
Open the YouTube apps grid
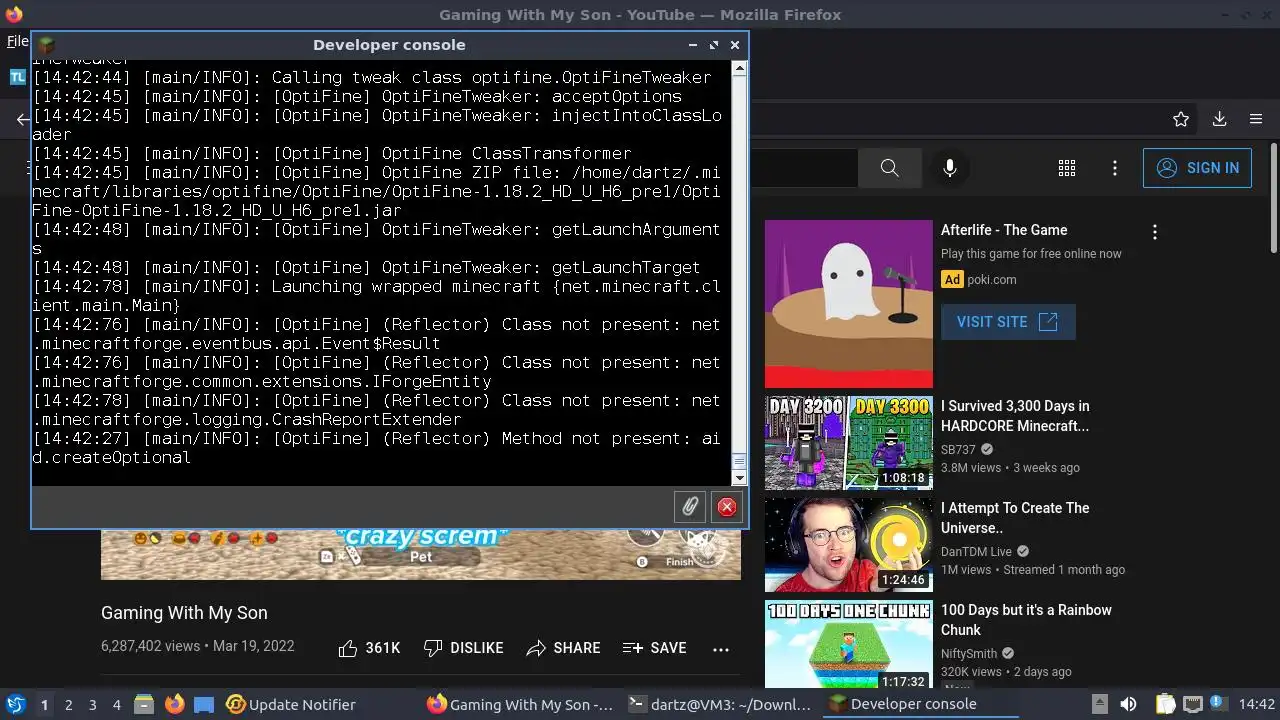[1067, 168]
